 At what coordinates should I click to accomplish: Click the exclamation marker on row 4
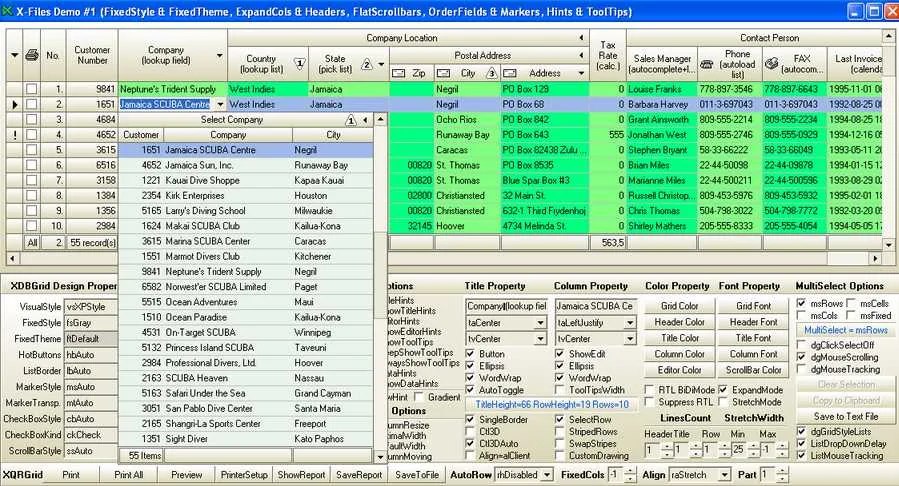point(15,135)
